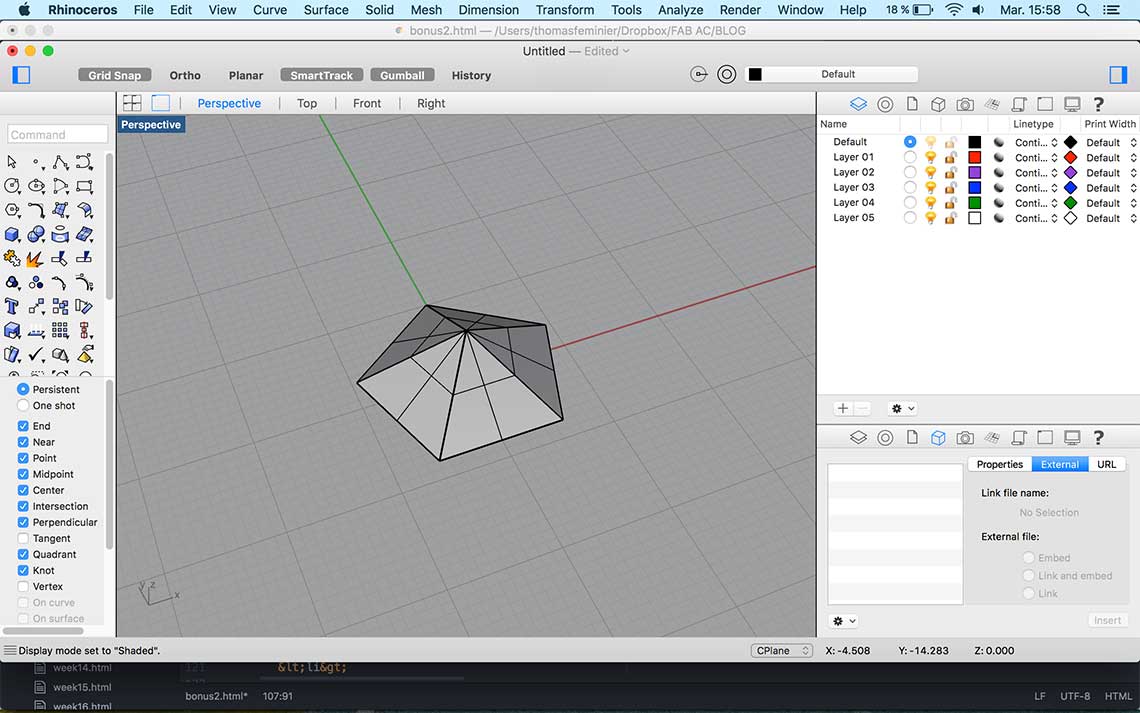Choose the Boolean union spheres tool
This screenshot has height=713, width=1140.
point(36,234)
